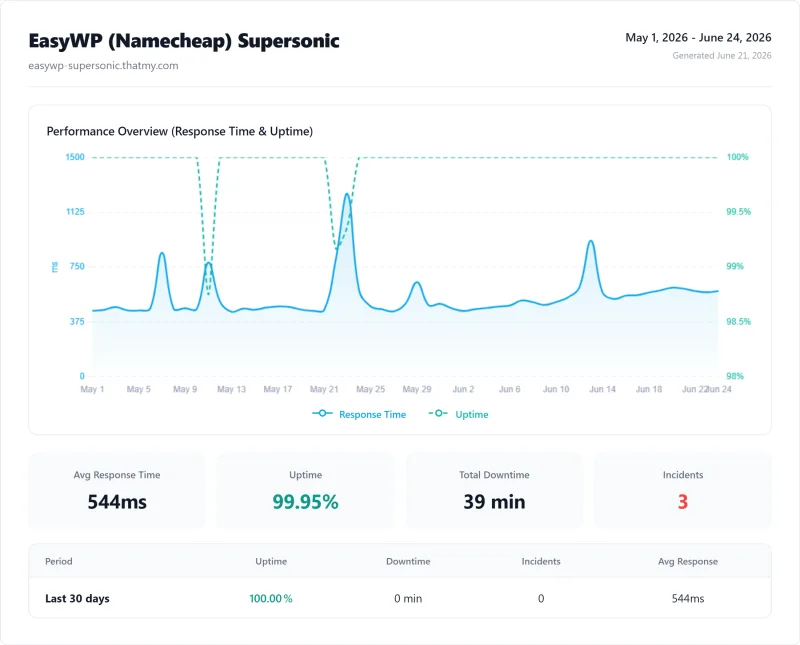
Task: Click the Uptime table column header
Action: (x=271, y=561)
